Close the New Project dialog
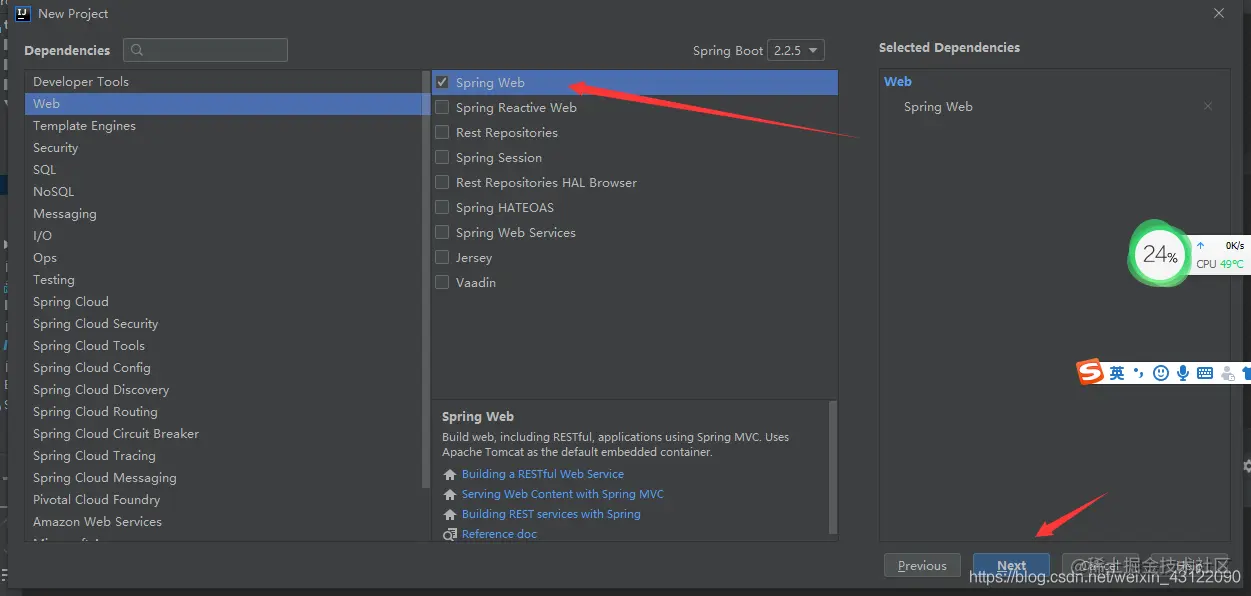 tap(1219, 14)
